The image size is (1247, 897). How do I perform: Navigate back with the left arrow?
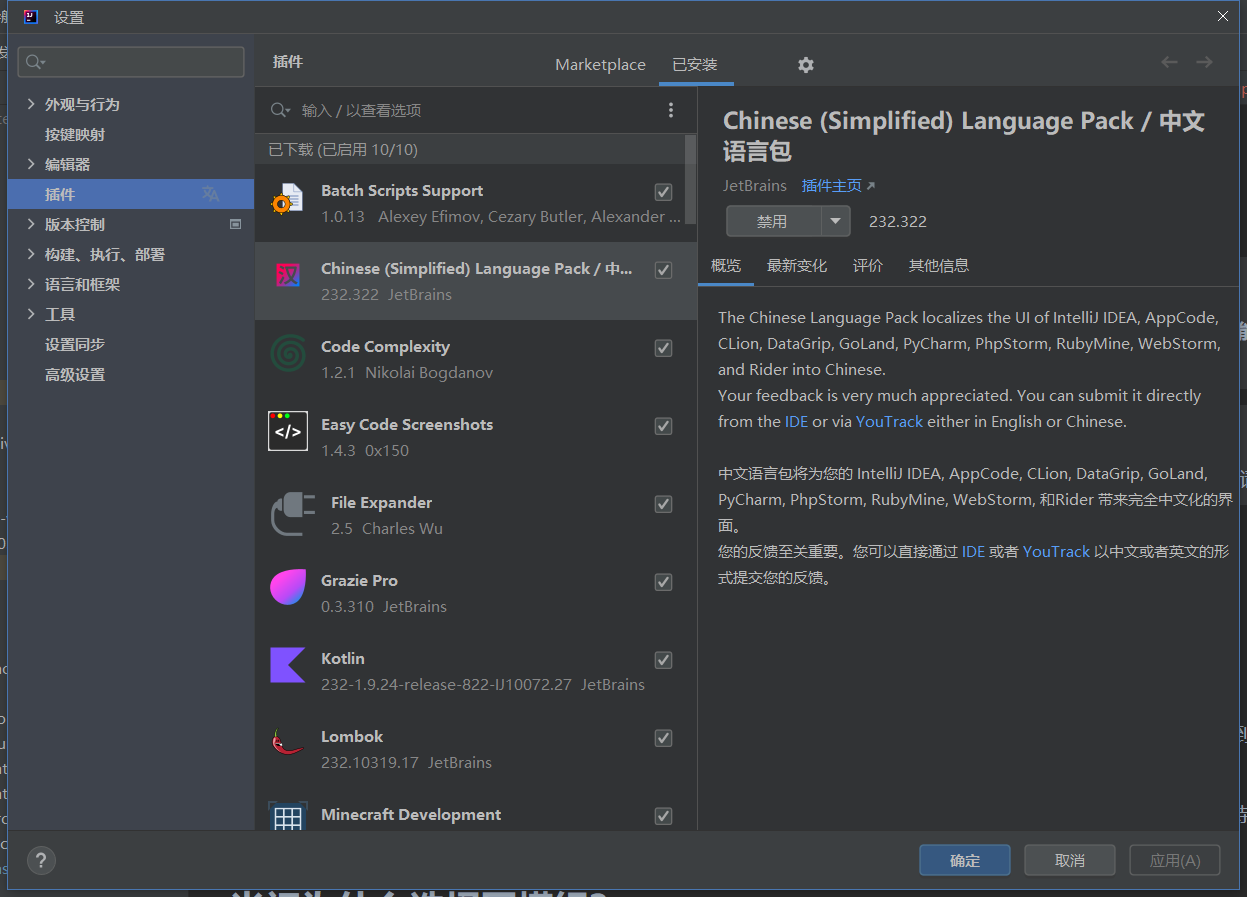pyautogui.click(x=1169, y=62)
